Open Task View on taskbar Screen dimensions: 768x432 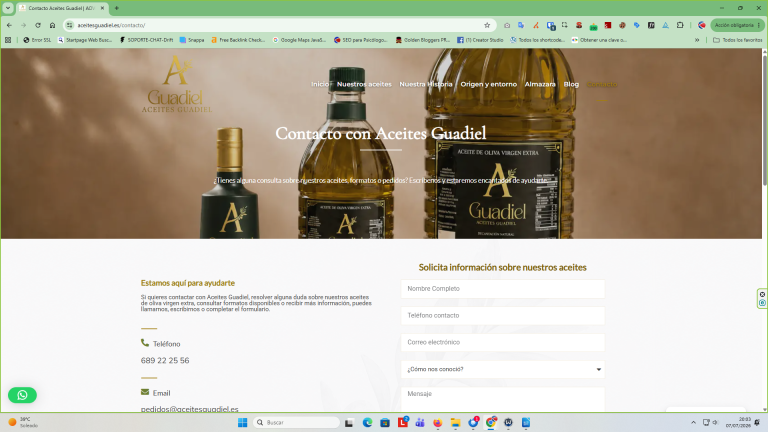tap(349, 422)
